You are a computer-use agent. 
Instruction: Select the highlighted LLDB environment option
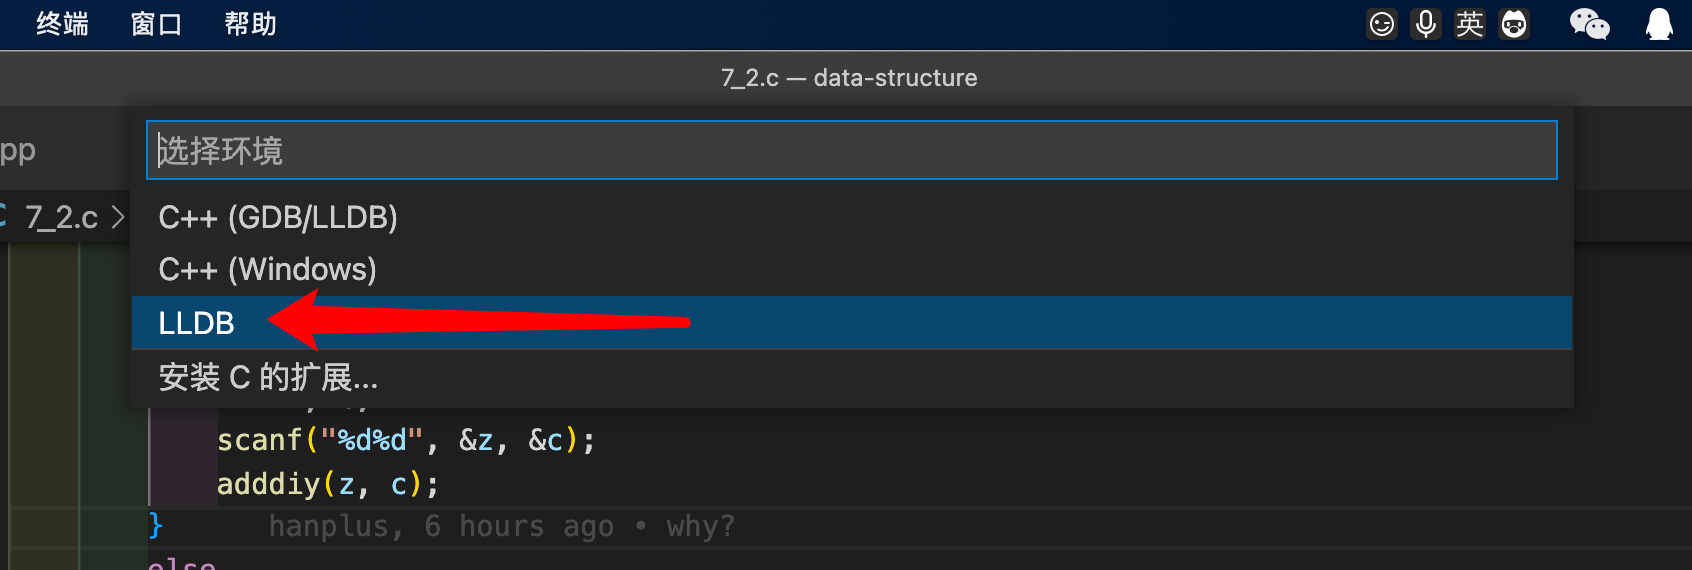coord(197,323)
